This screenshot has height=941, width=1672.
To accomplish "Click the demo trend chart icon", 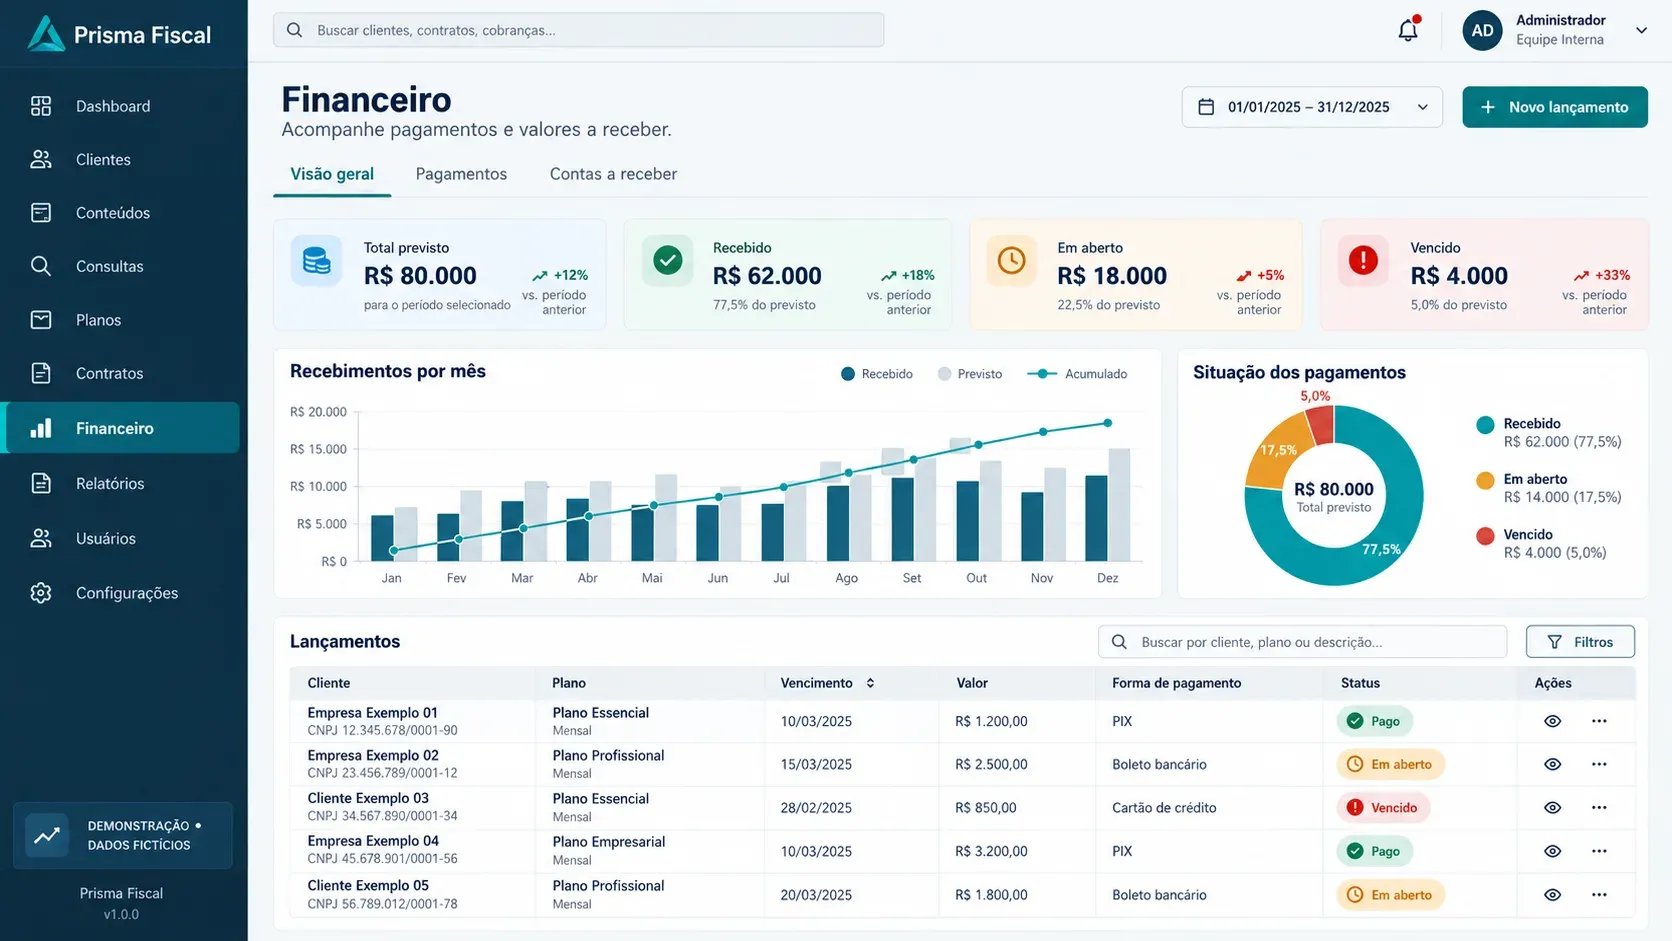I will pyautogui.click(x=47, y=835).
